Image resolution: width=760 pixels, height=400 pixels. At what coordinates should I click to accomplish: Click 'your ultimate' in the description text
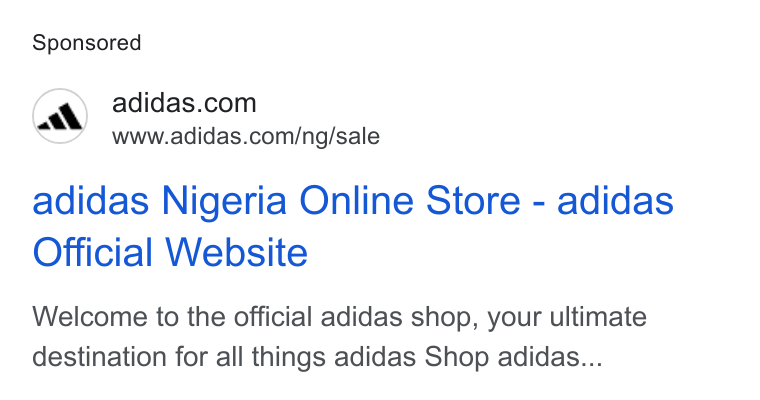coord(567,318)
